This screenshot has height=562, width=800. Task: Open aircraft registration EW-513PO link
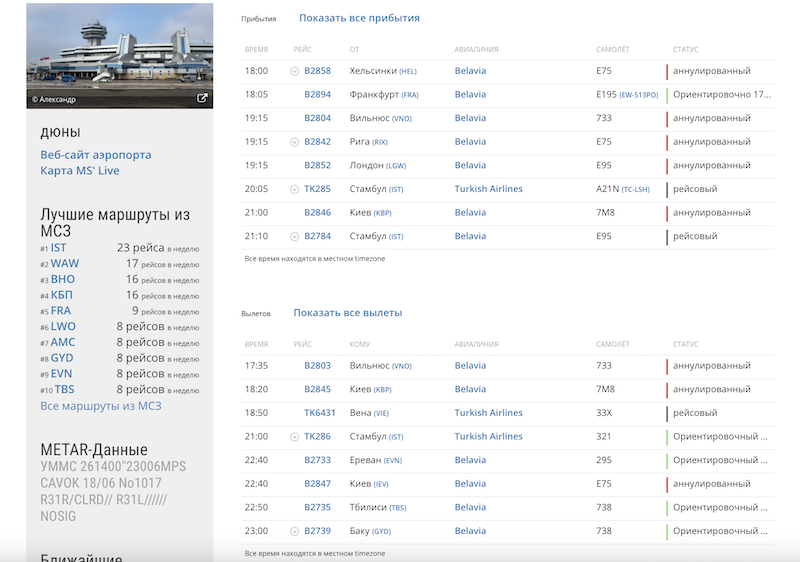(x=638, y=95)
